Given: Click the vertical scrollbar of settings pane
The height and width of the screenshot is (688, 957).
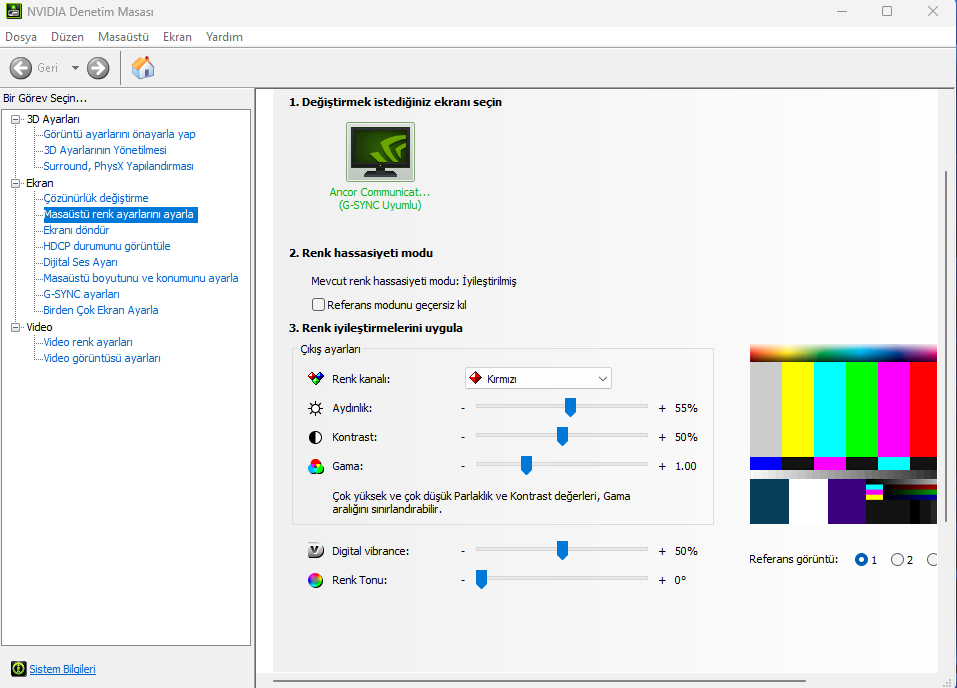Looking at the screenshot, I should pyautogui.click(x=946, y=347).
